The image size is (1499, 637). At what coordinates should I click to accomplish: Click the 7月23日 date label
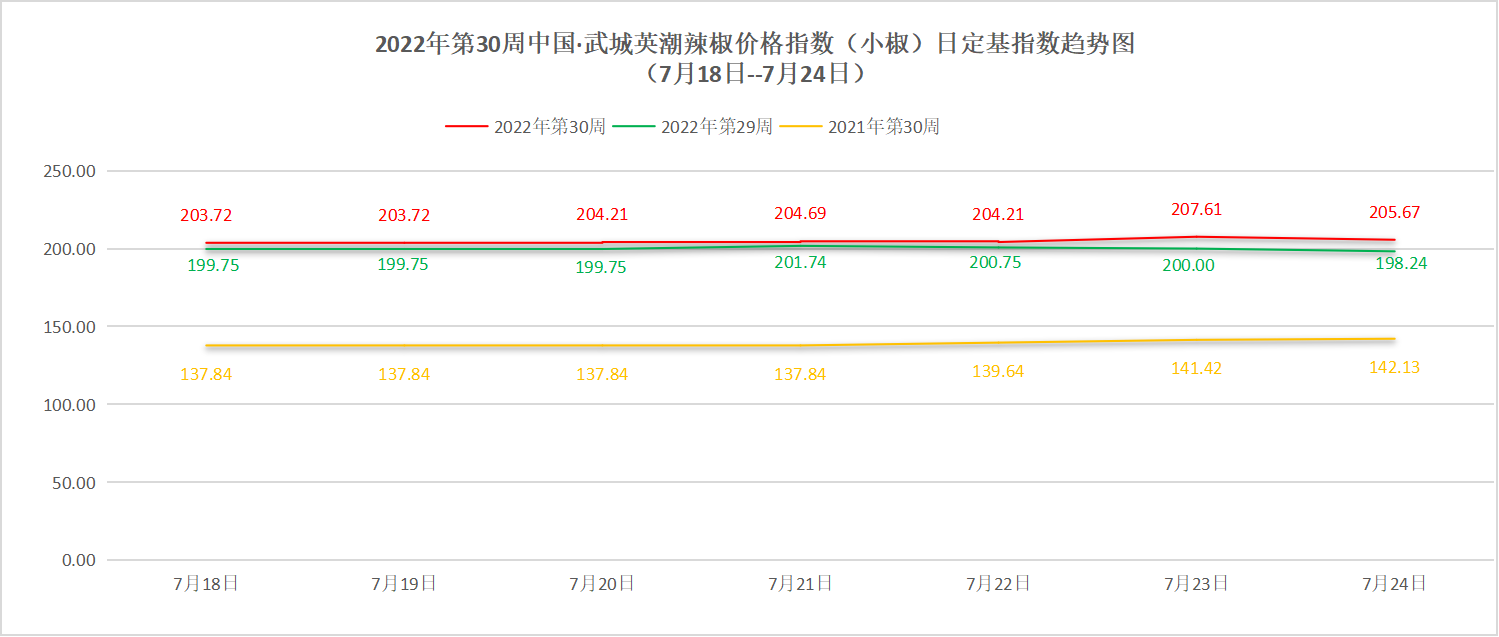point(1196,584)
